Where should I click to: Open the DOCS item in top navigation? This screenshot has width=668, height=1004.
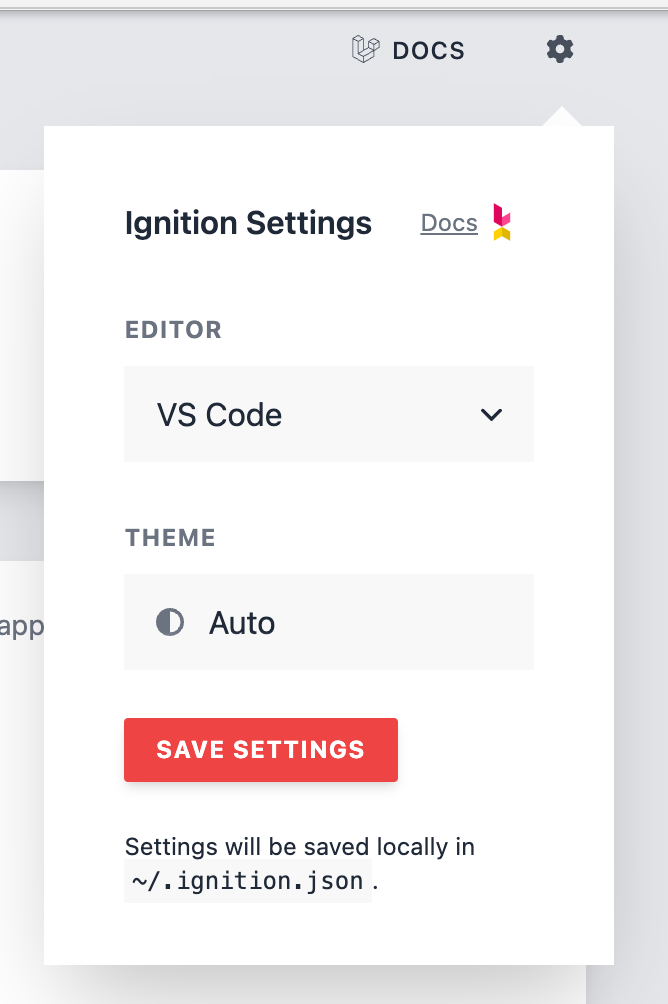coord(409,50)
